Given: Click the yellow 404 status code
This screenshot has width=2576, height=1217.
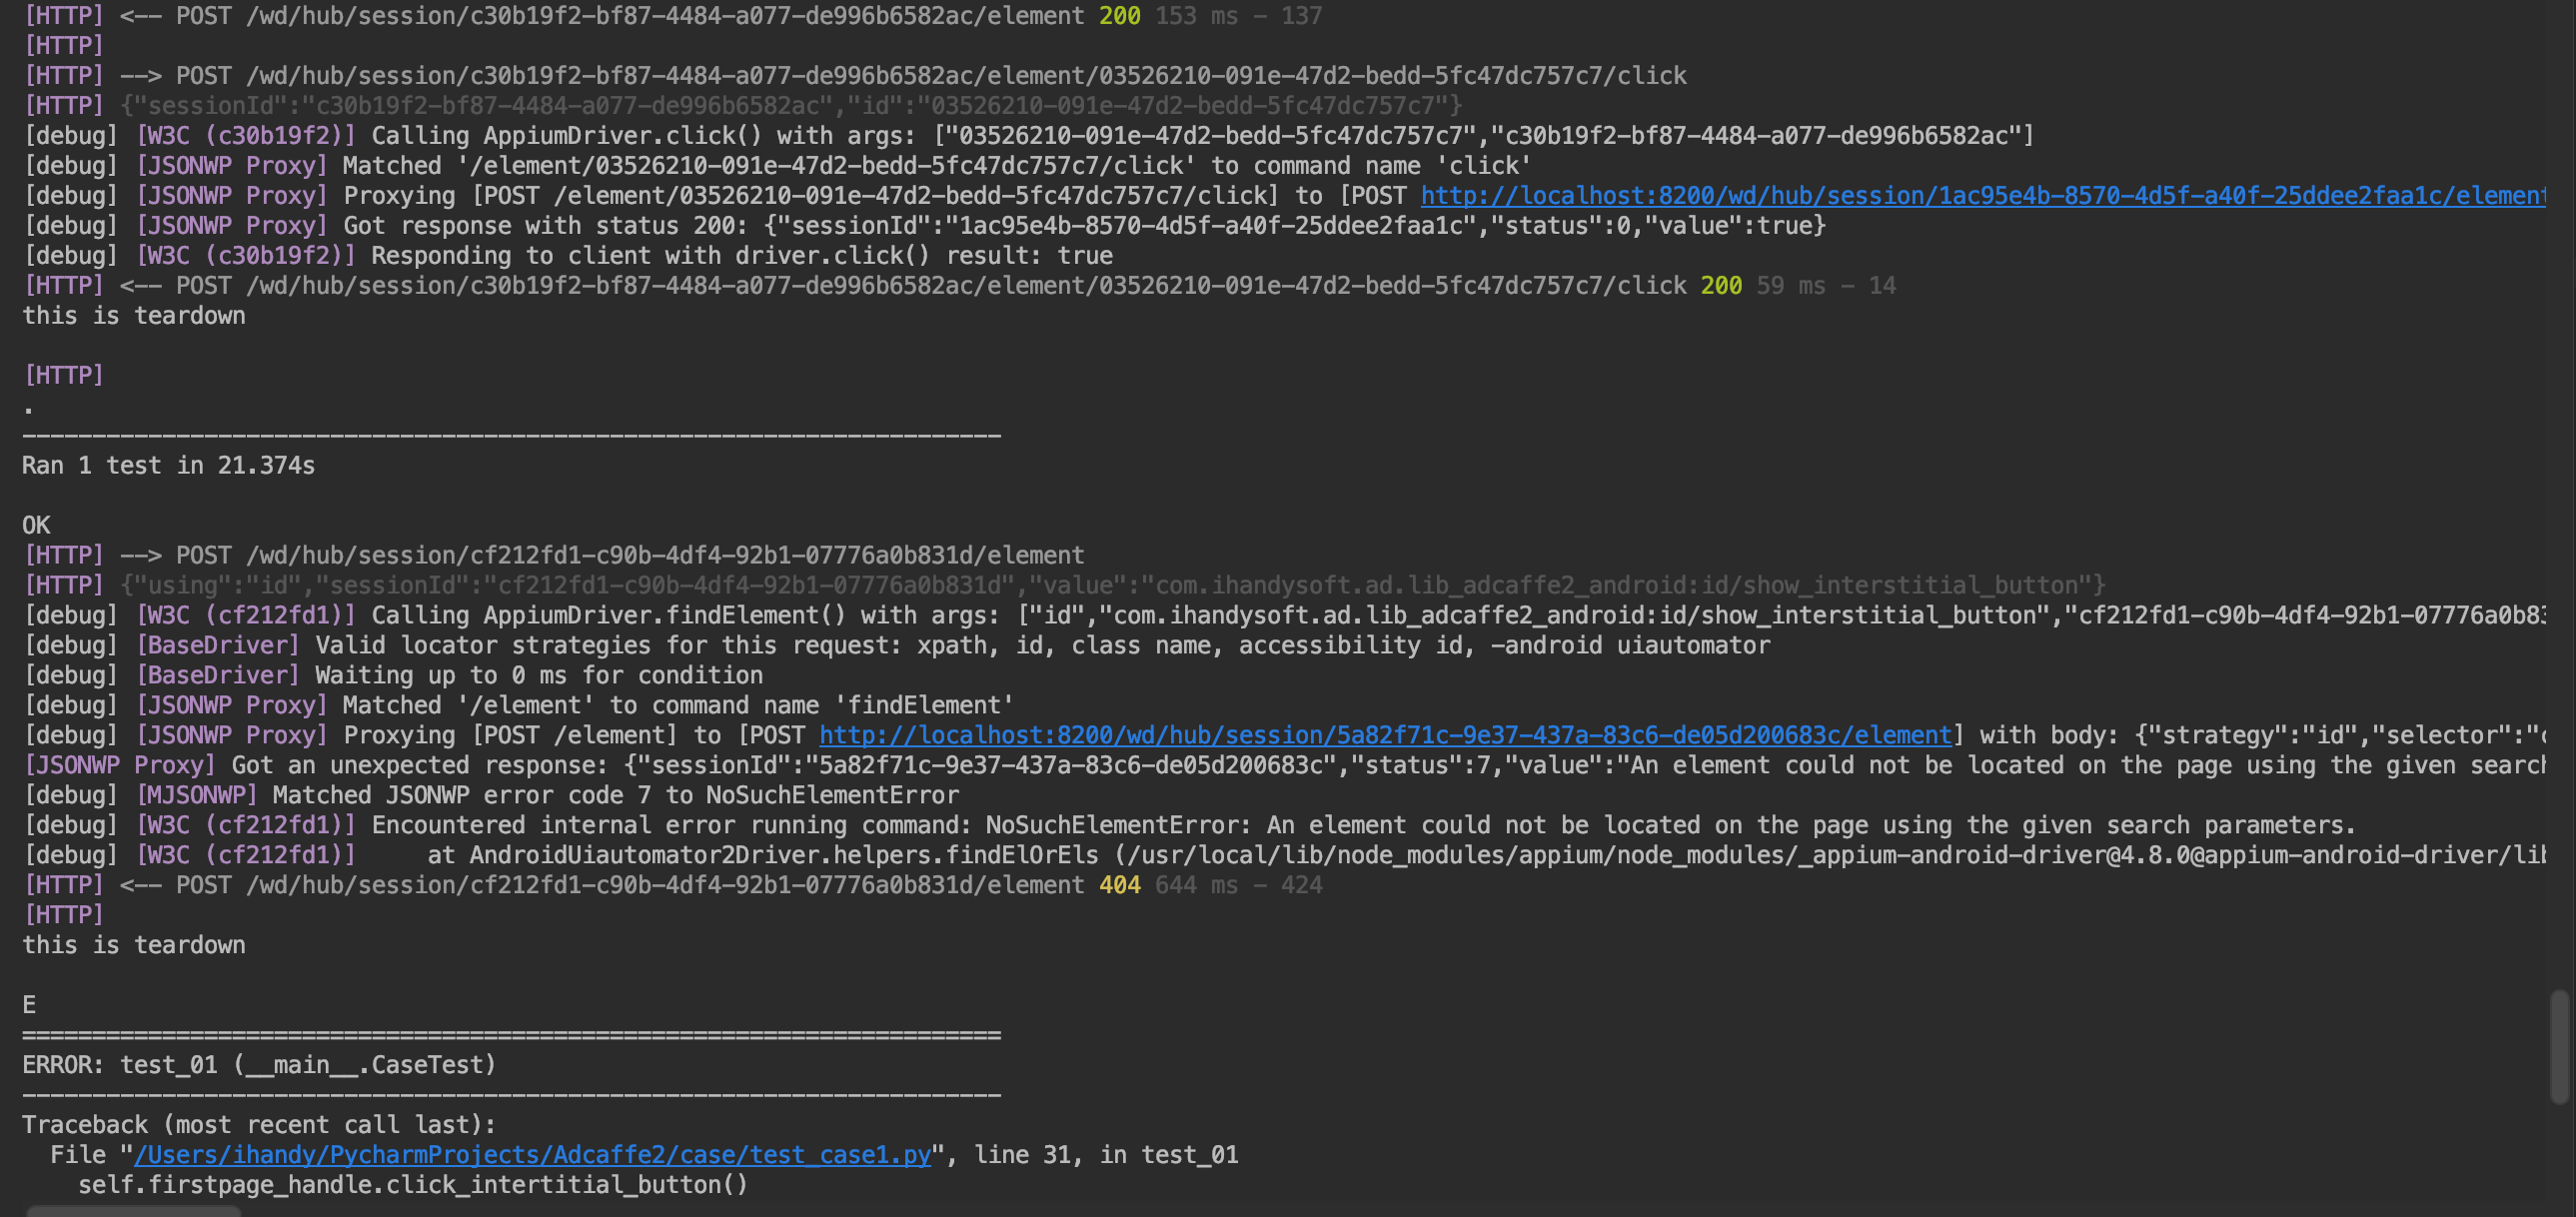Looking at the screenshot, I should click(x=1120, y=886).
